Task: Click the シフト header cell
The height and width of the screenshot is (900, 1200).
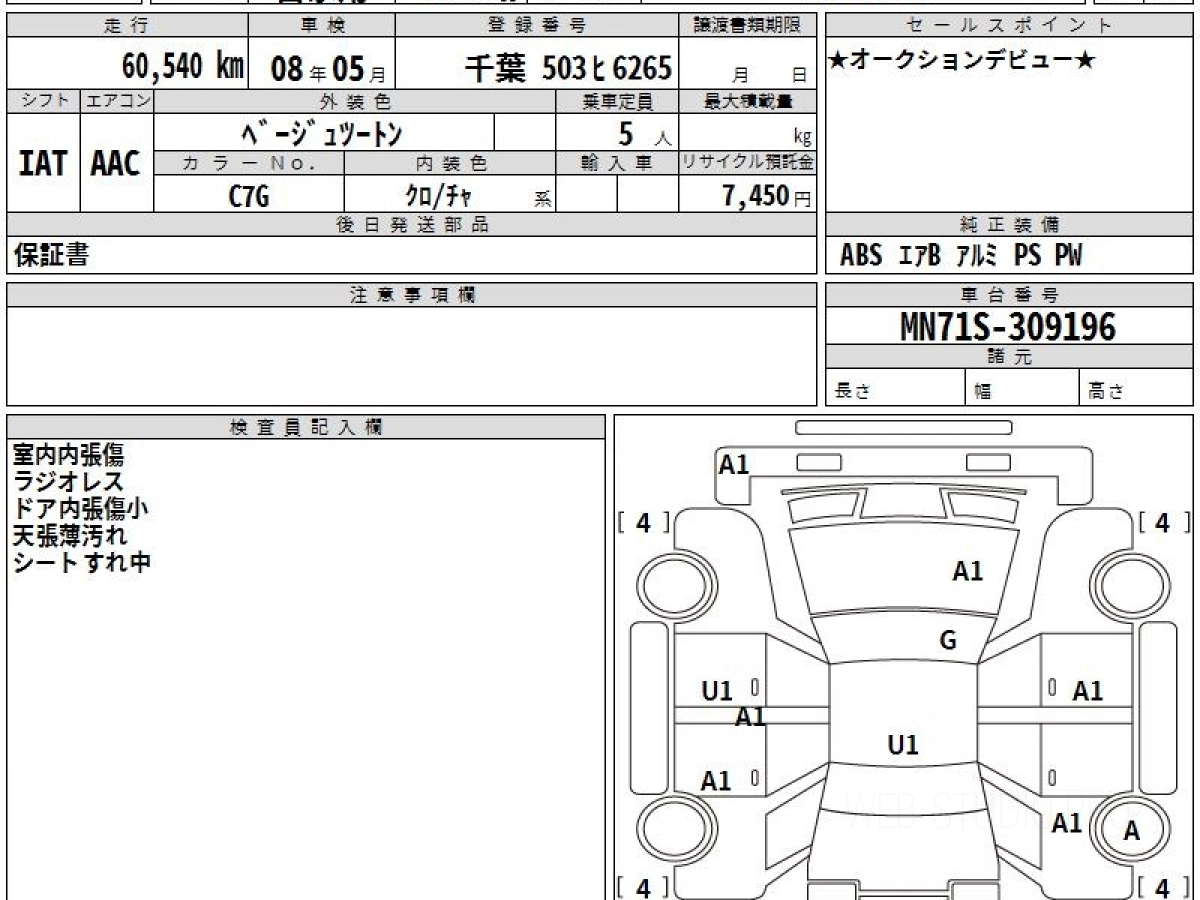Action: click(44, 101)
